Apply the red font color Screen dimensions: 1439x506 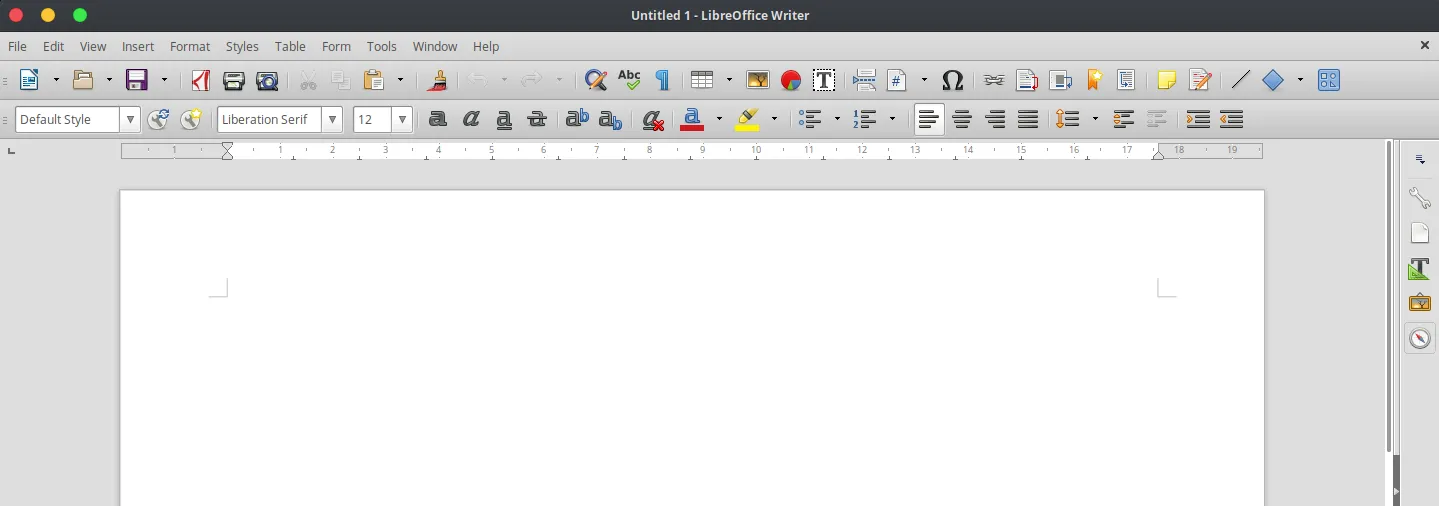click(x=692, y=120)
